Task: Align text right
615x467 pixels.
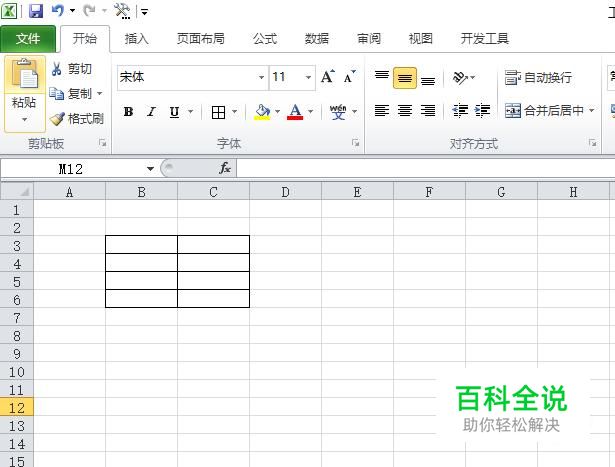Action: [428, 111]
